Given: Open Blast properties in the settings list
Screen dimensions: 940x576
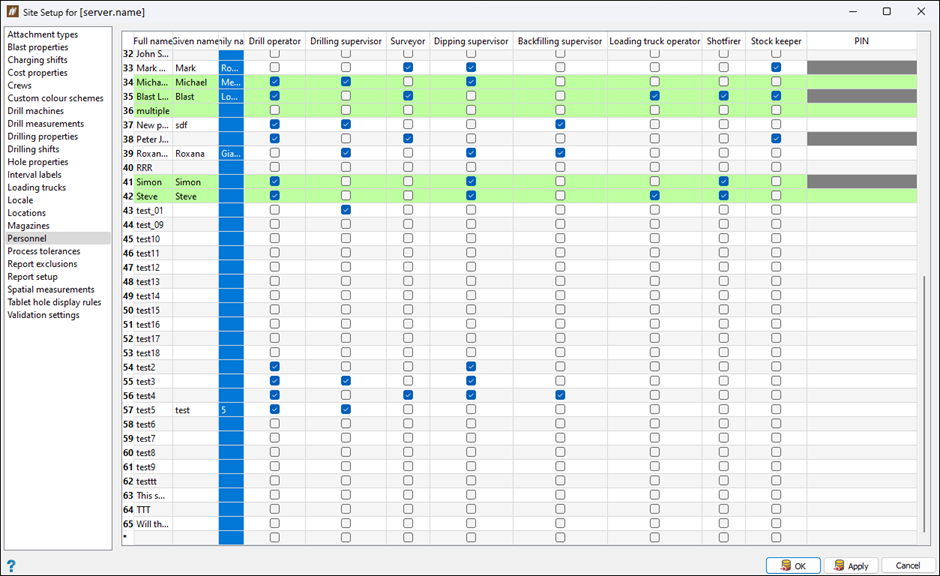Looking at the screenshot, I should (x=38, y=47).
